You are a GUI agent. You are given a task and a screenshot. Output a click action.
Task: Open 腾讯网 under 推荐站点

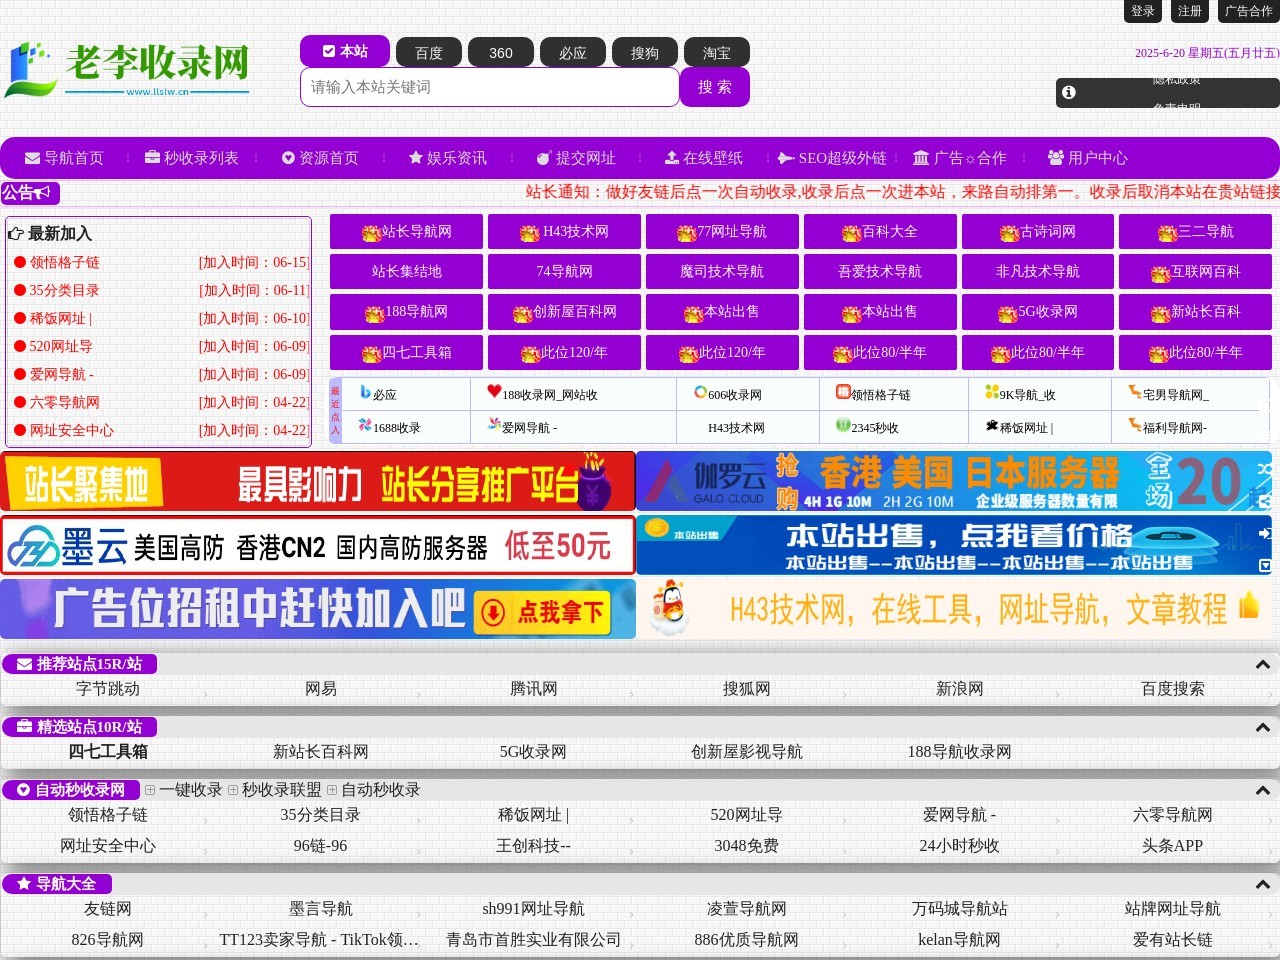click(x=534, y=689)
